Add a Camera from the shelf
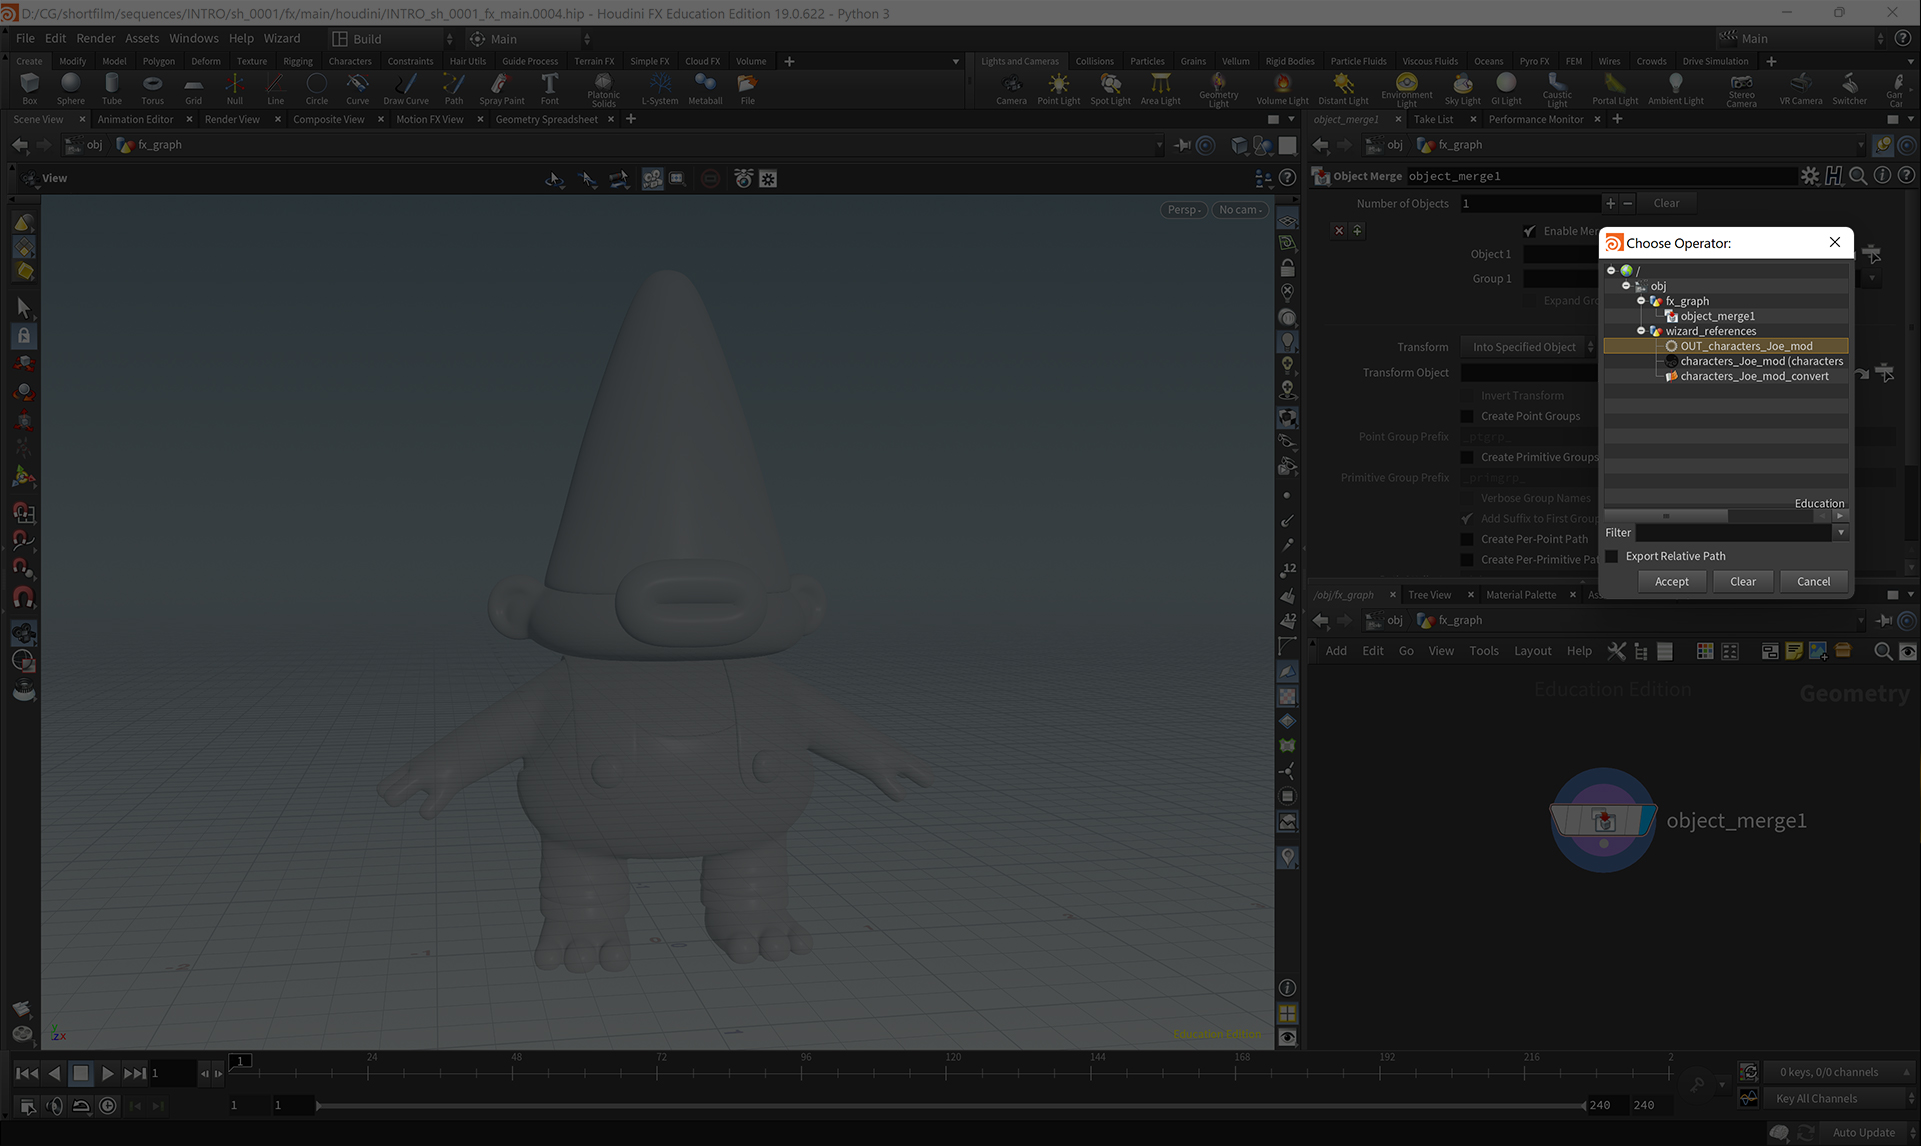Image resolution: width=1921 pixels, height=1146 pixels. click(1011, 88)
